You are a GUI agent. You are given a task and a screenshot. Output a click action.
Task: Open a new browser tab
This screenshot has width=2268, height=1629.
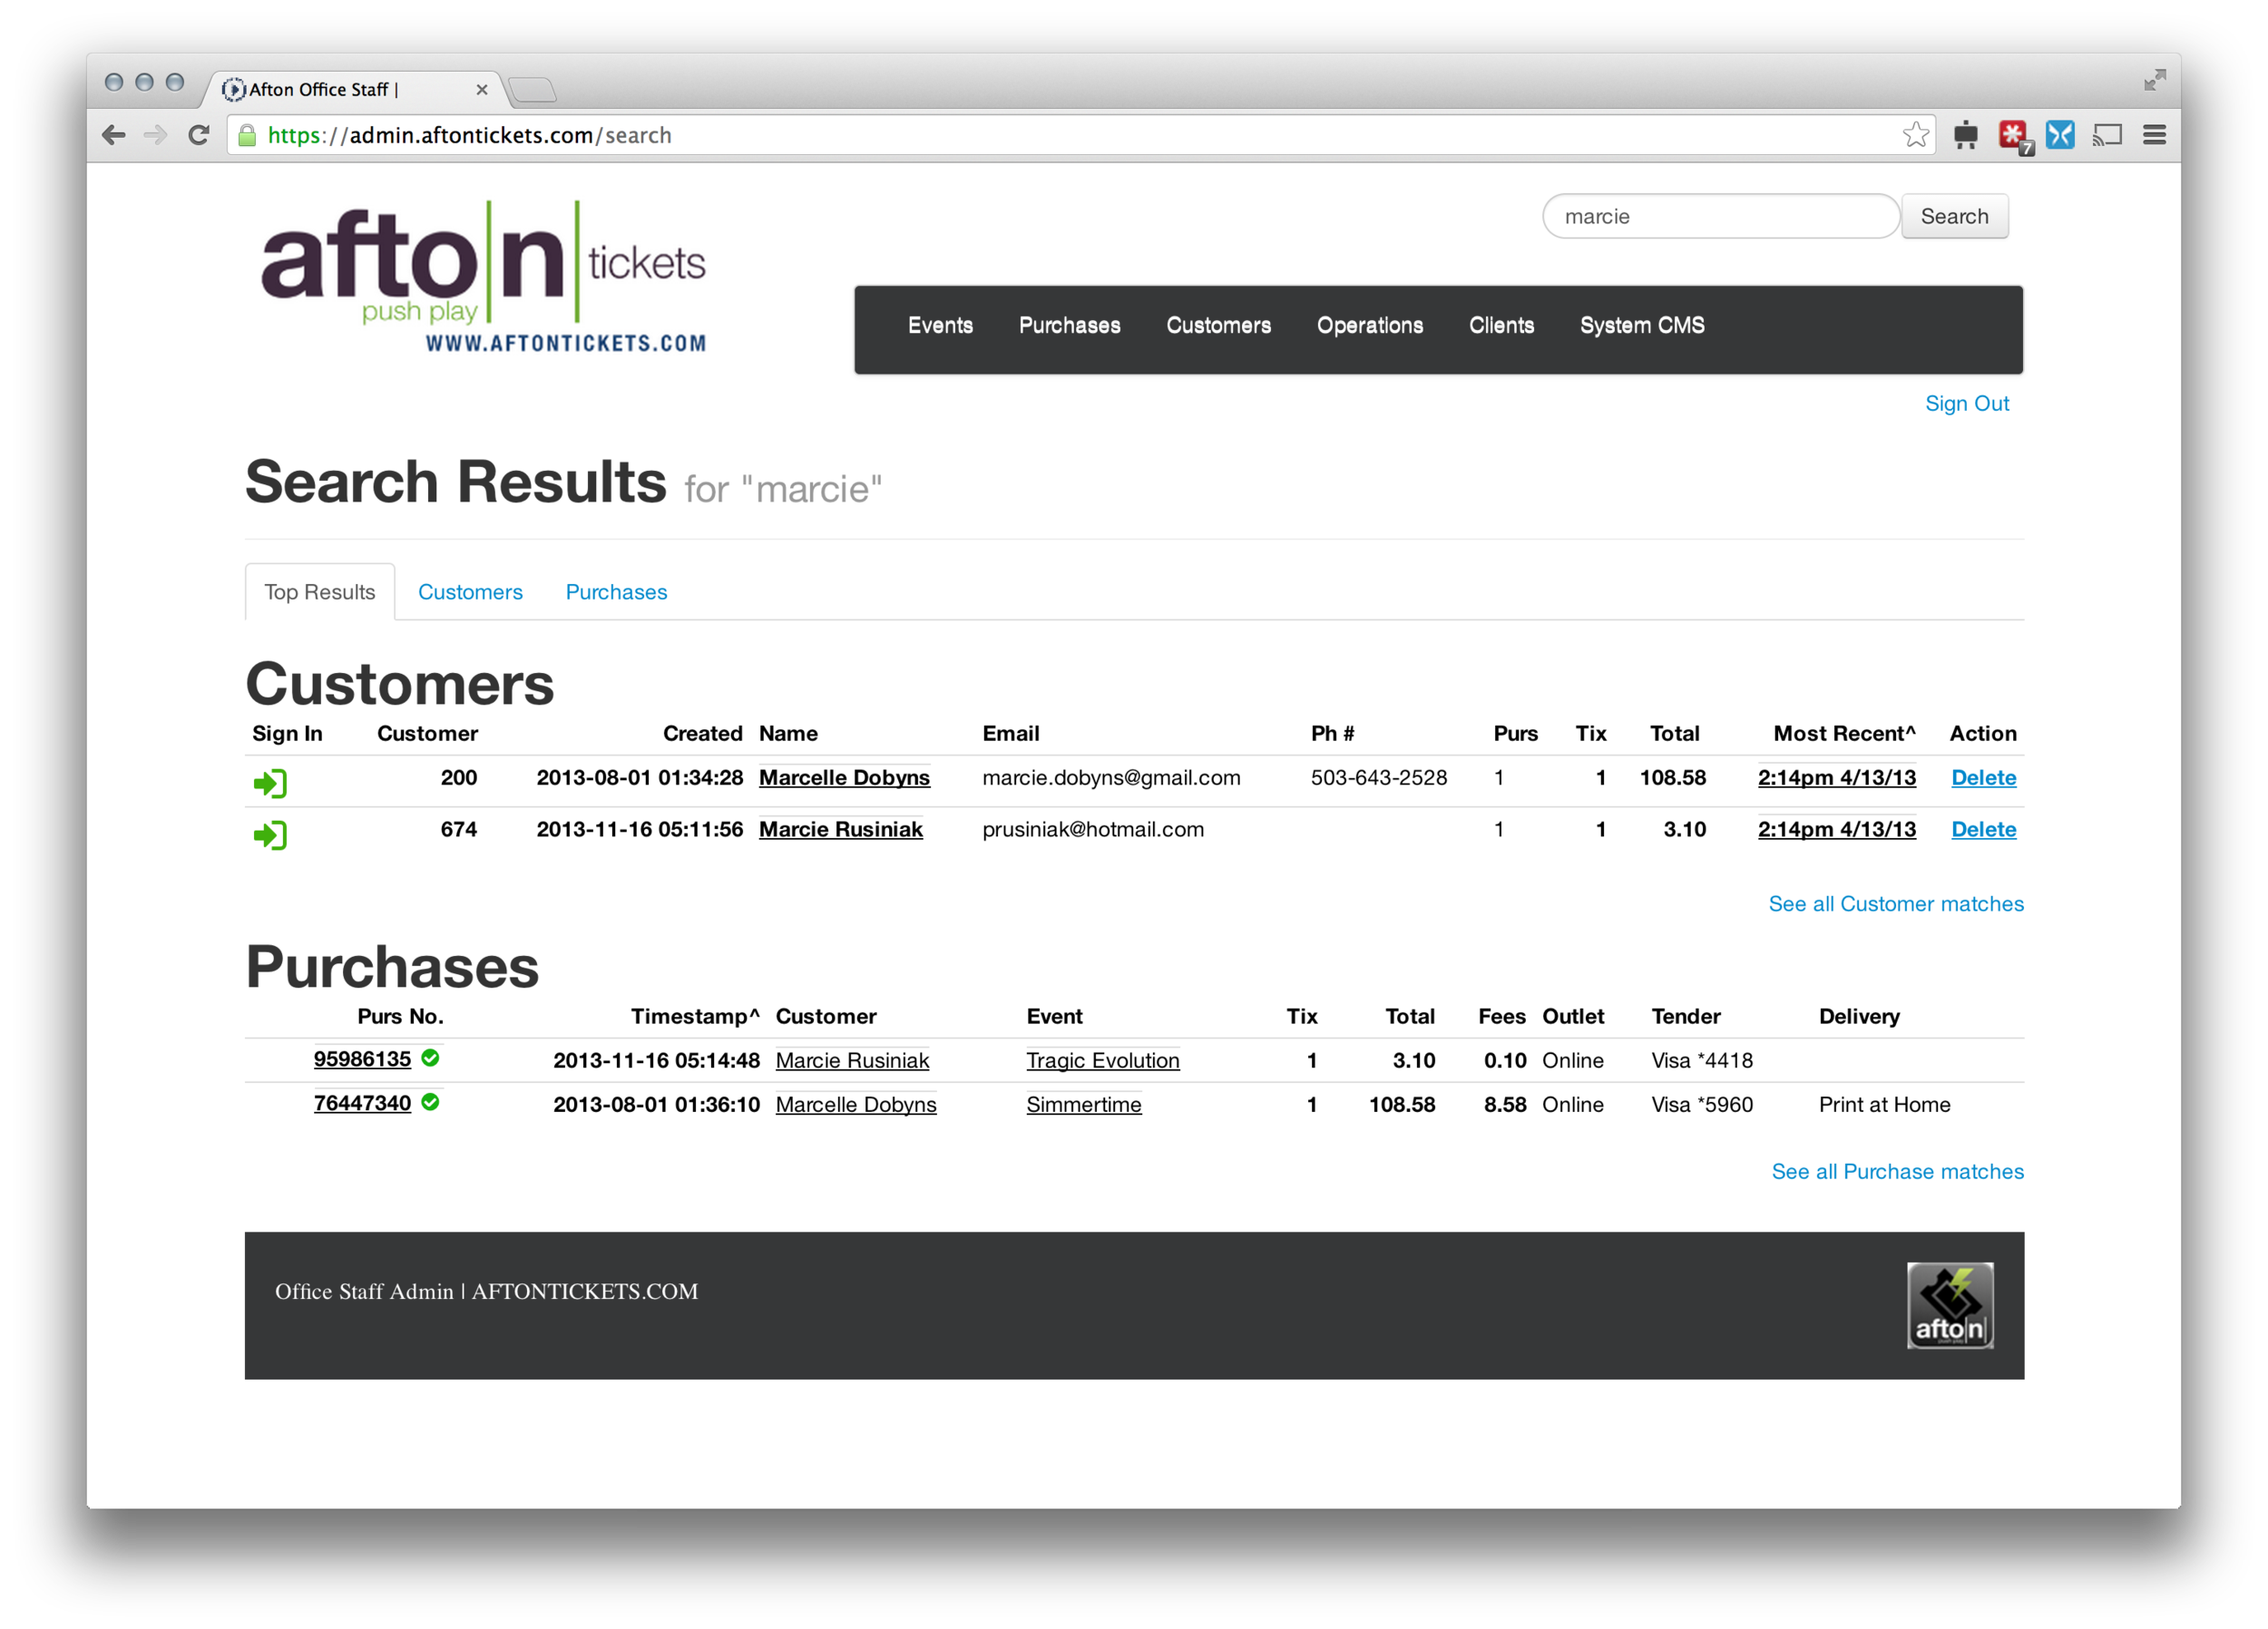(x=532, y=90)
